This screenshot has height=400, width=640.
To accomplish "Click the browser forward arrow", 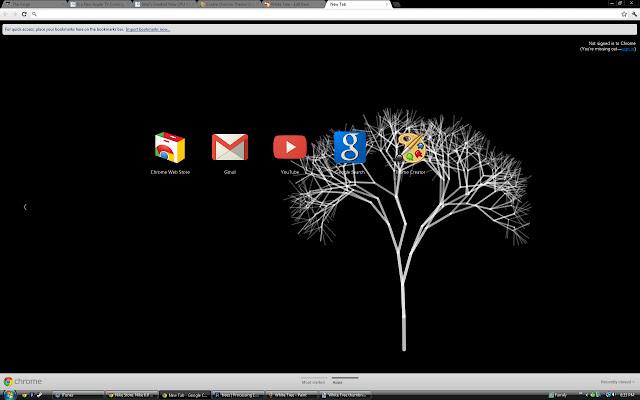I will tap(15, 14).
